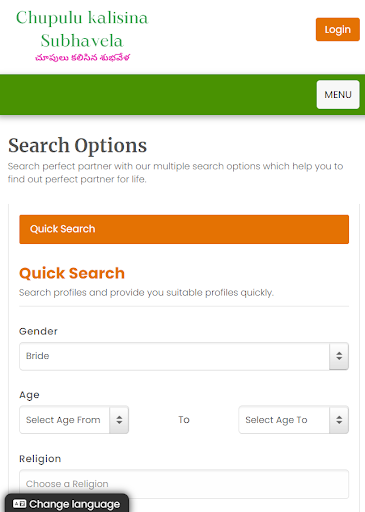Click the Select Age From arrow icon
Image resolution: width=365 pixels, height=512 pixels.
119,420
